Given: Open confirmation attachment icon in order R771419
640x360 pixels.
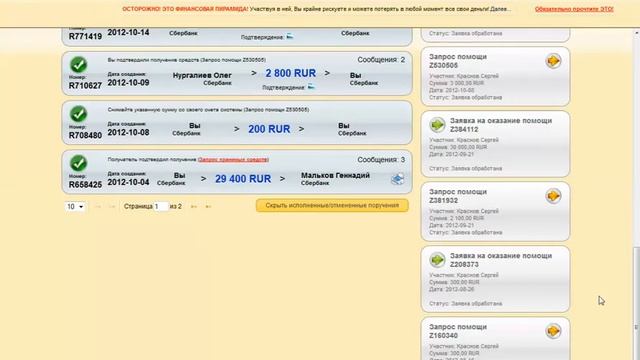Looking at the screenshot, I should pyautogui.click(x=290, y=36).
